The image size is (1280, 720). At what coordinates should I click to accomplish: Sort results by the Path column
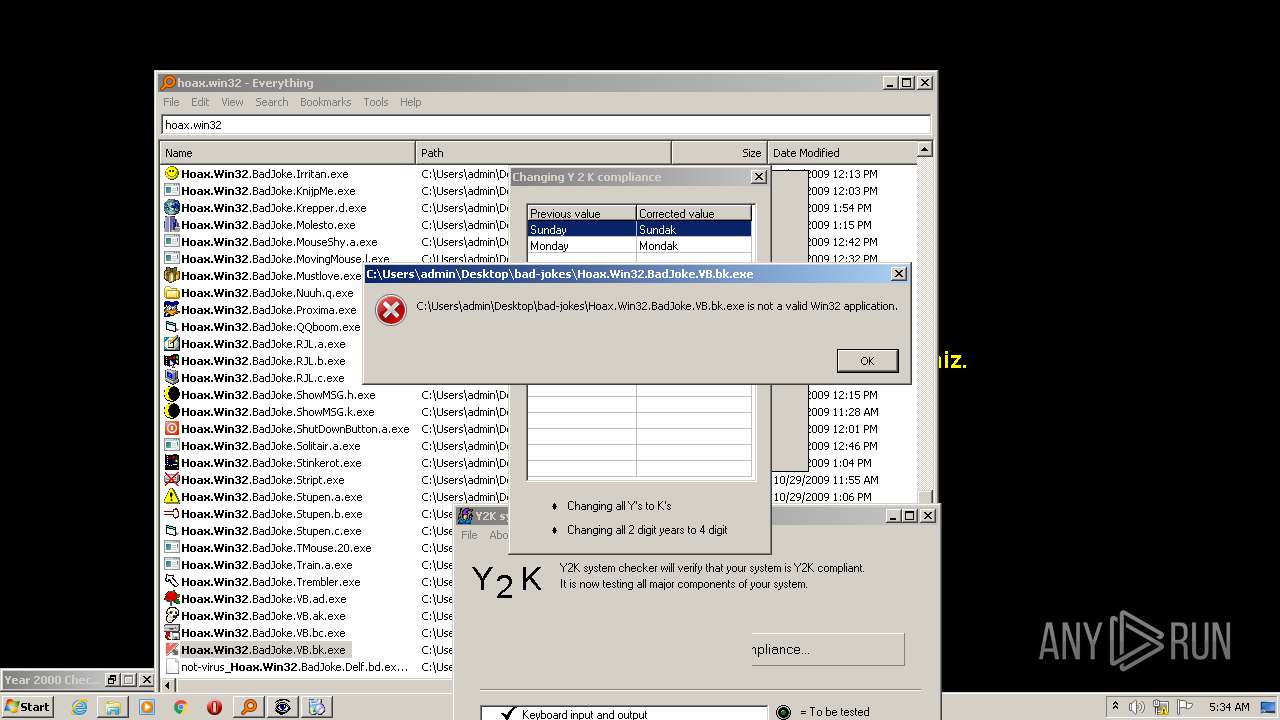543,152
